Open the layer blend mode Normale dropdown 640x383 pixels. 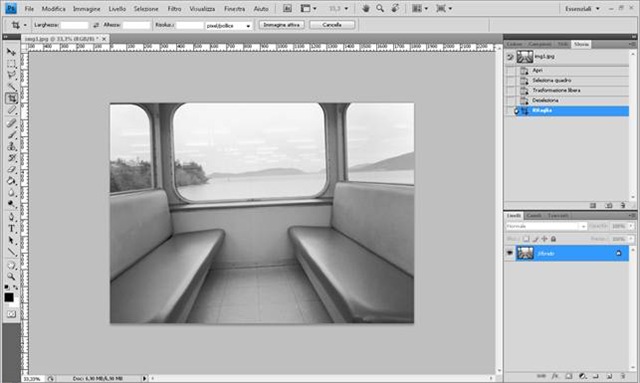pos(546,226)
